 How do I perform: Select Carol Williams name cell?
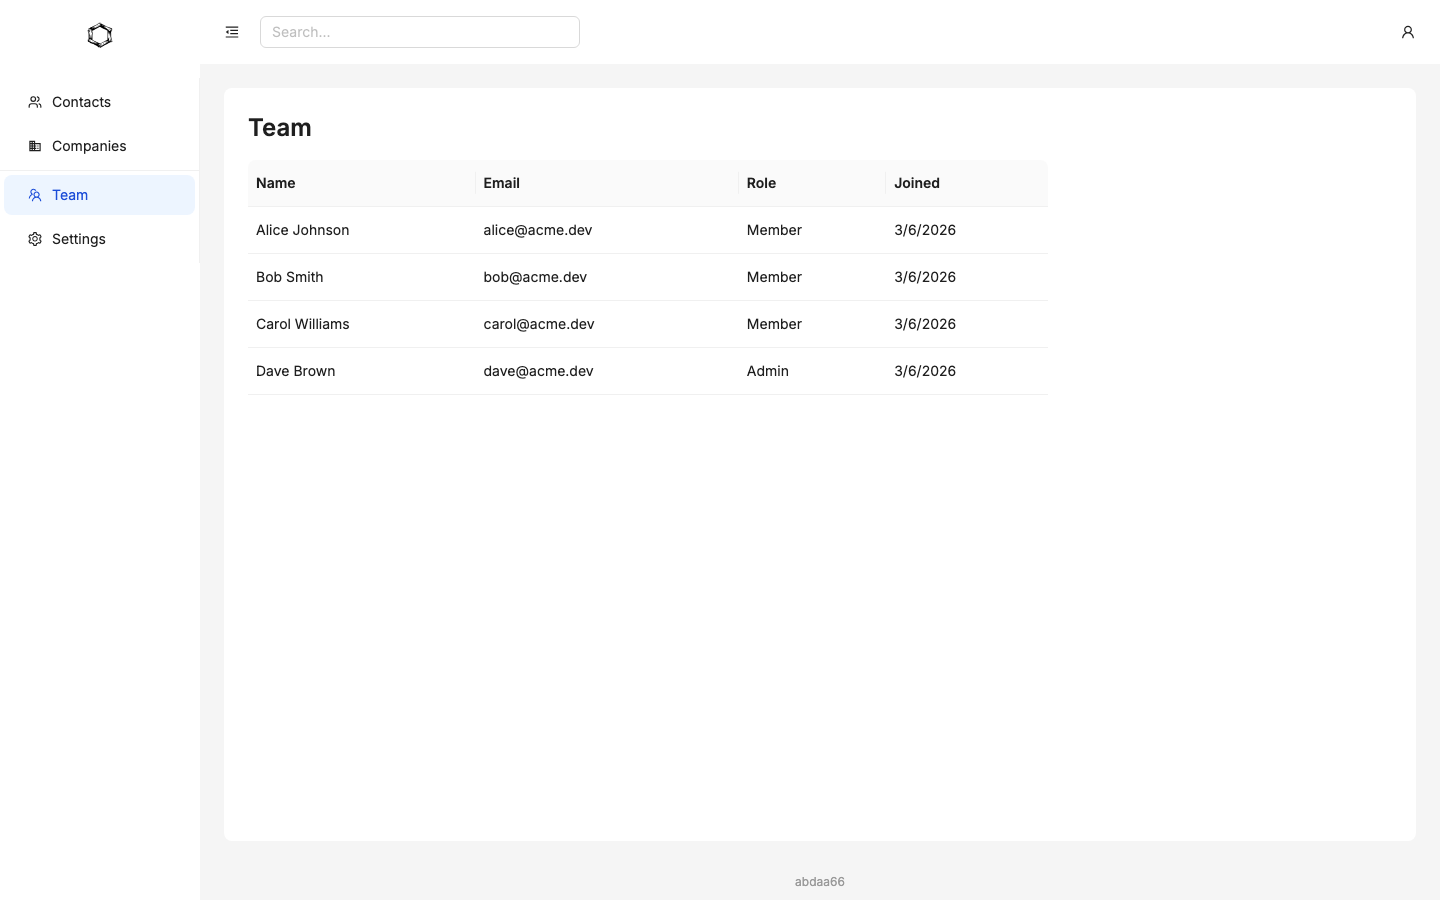point(361,324)
